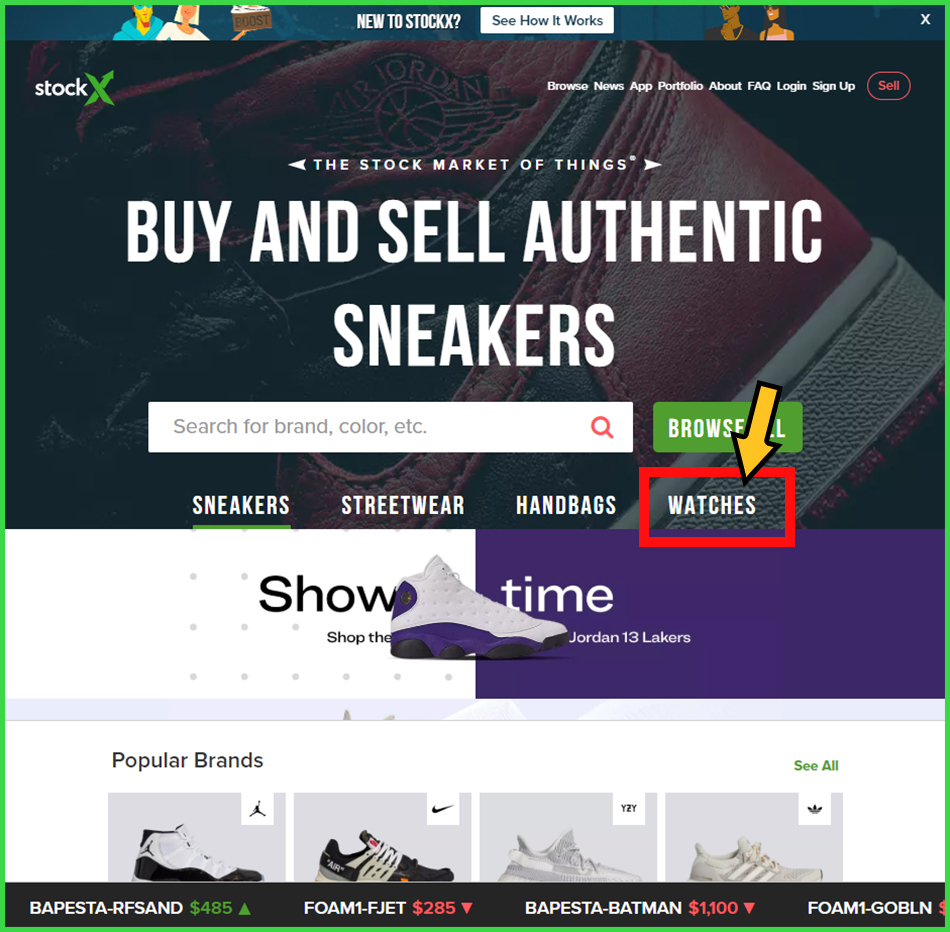Focus the brand search input field
The width and height of the screenshot is (950, 932).
390,427
